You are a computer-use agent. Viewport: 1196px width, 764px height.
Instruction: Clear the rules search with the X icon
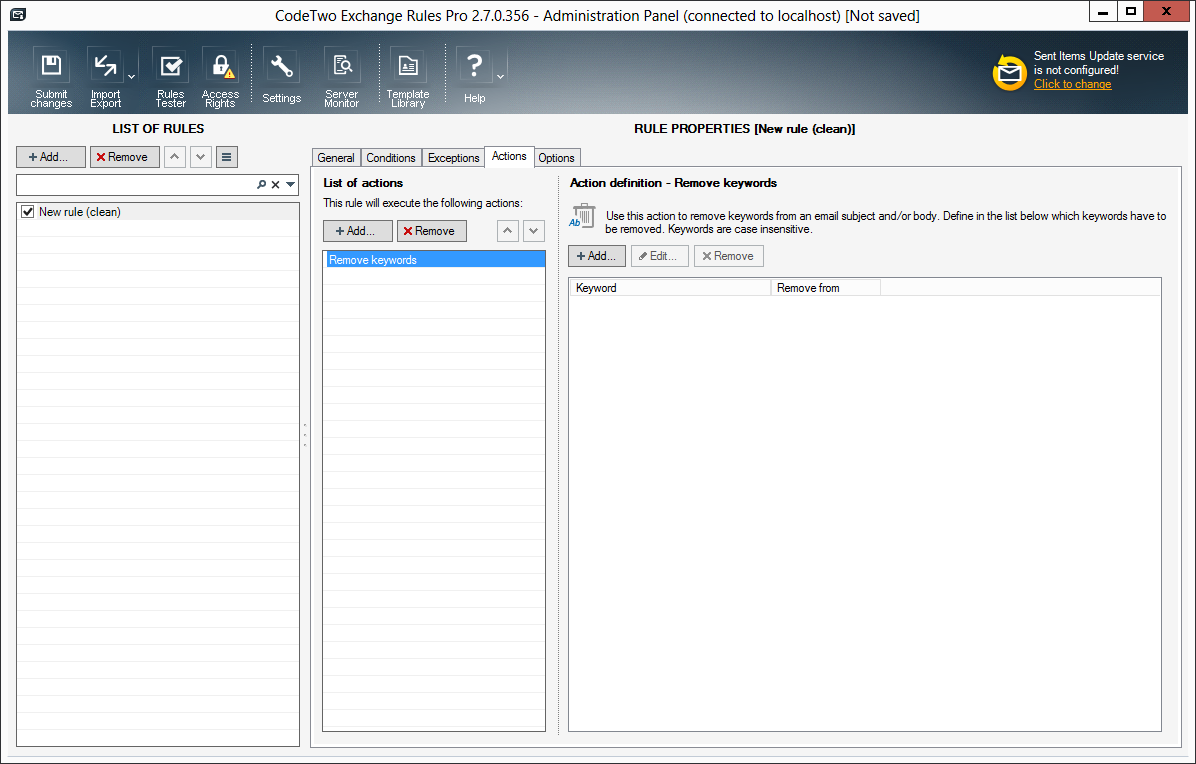click(x=275, y=185)
